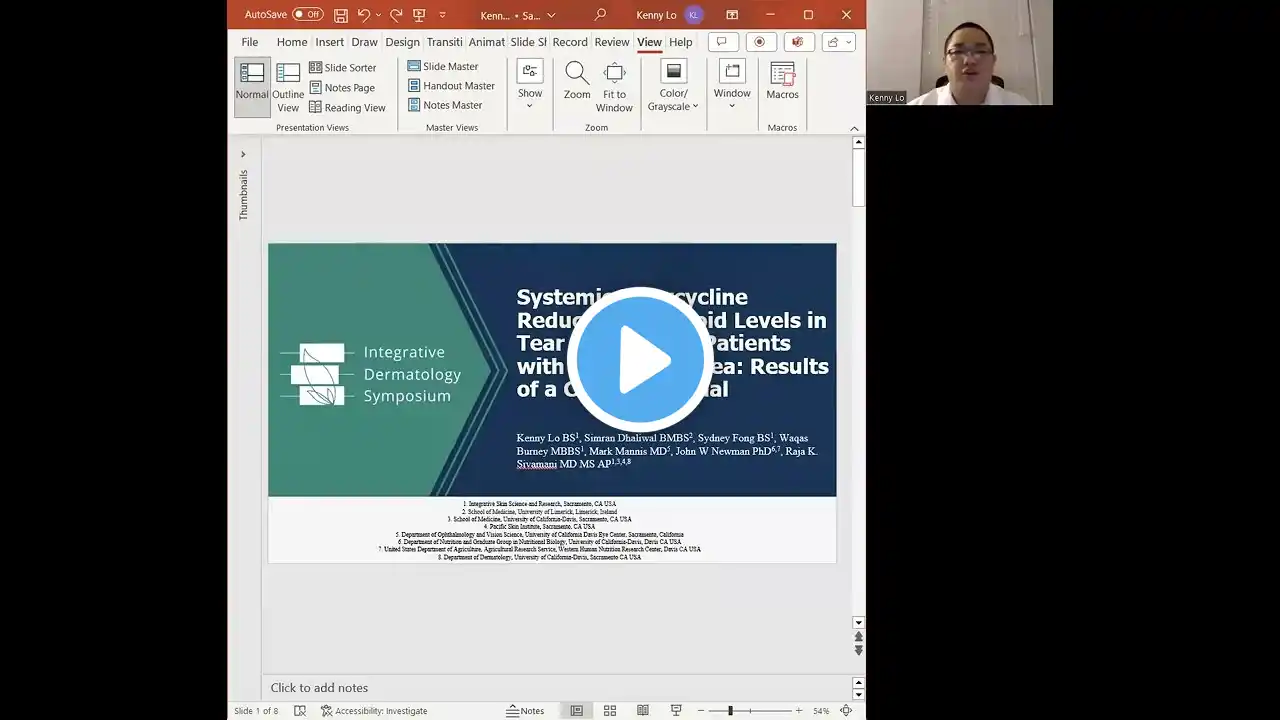1280x720 pixels.
Task: Toggle the Notes pane from status bar
Action: 525,711
